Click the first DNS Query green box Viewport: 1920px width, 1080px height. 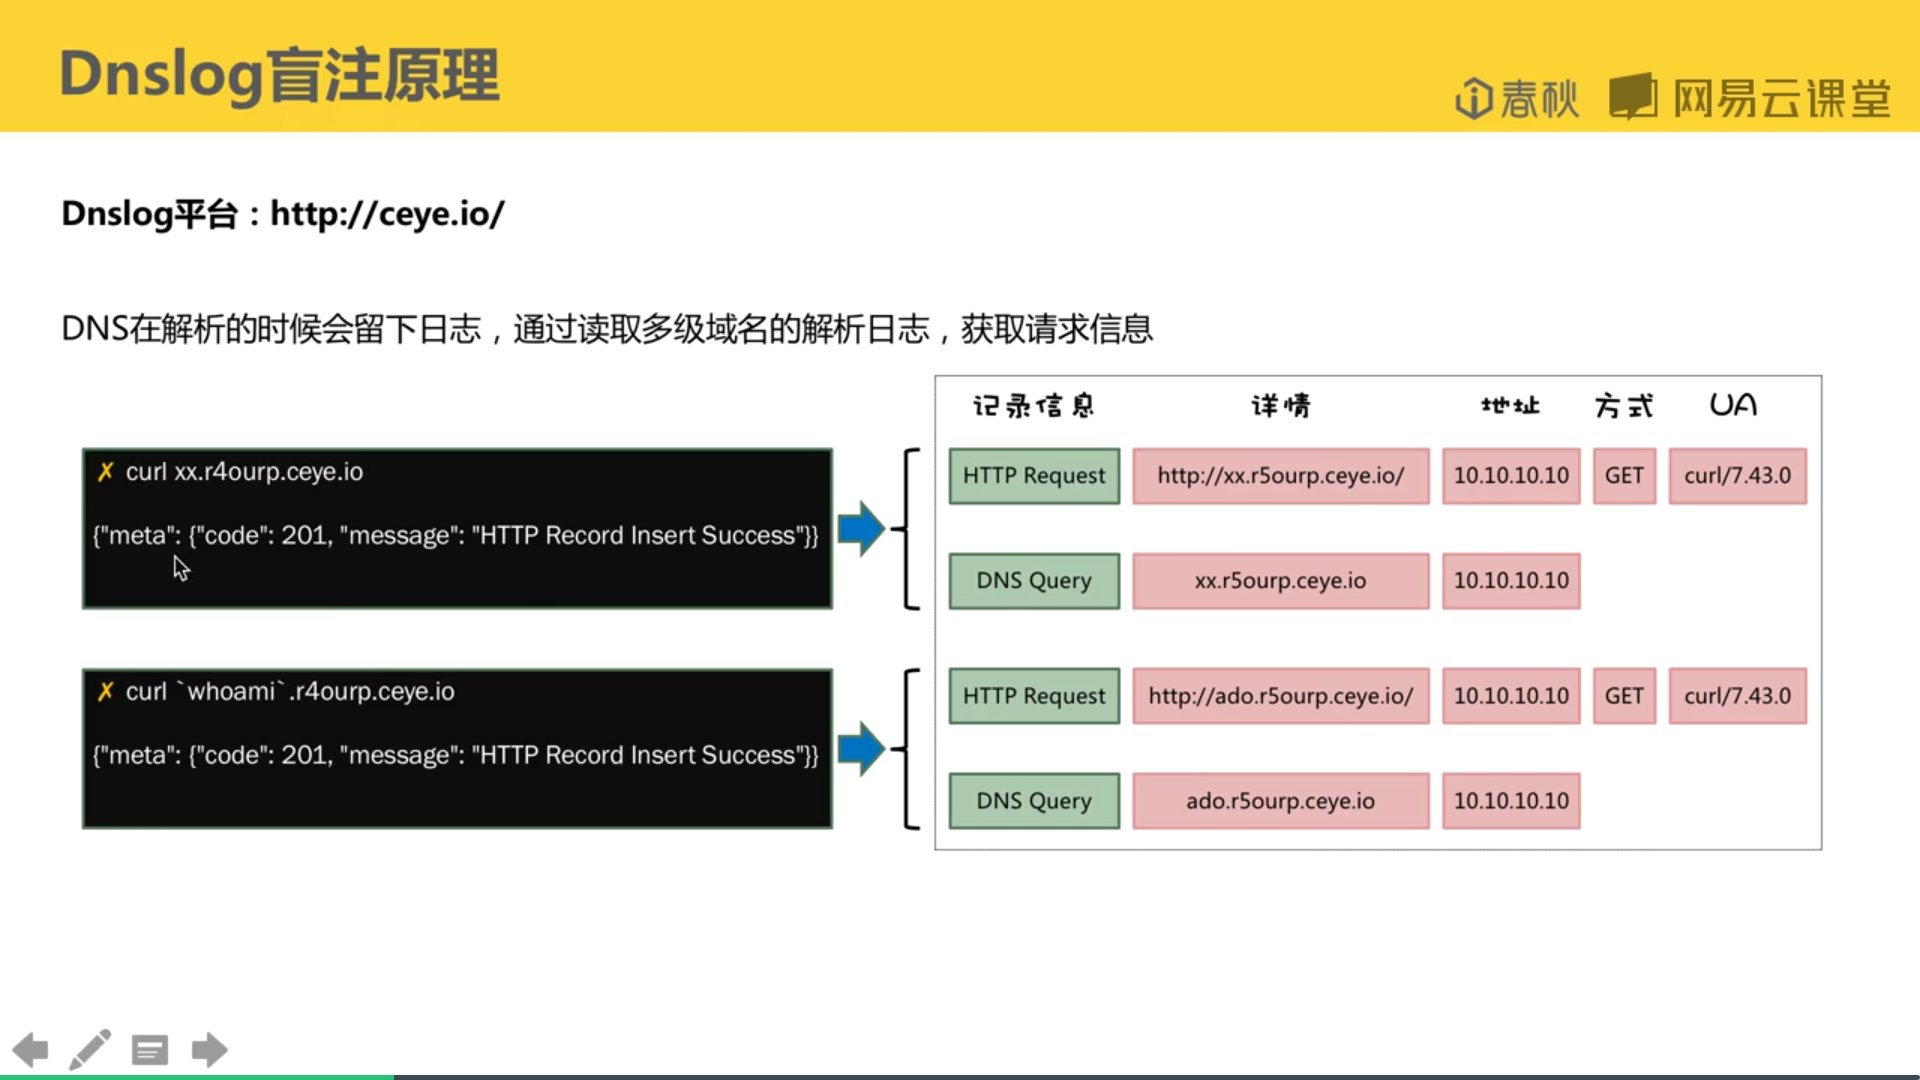(x=1034, y=581)
